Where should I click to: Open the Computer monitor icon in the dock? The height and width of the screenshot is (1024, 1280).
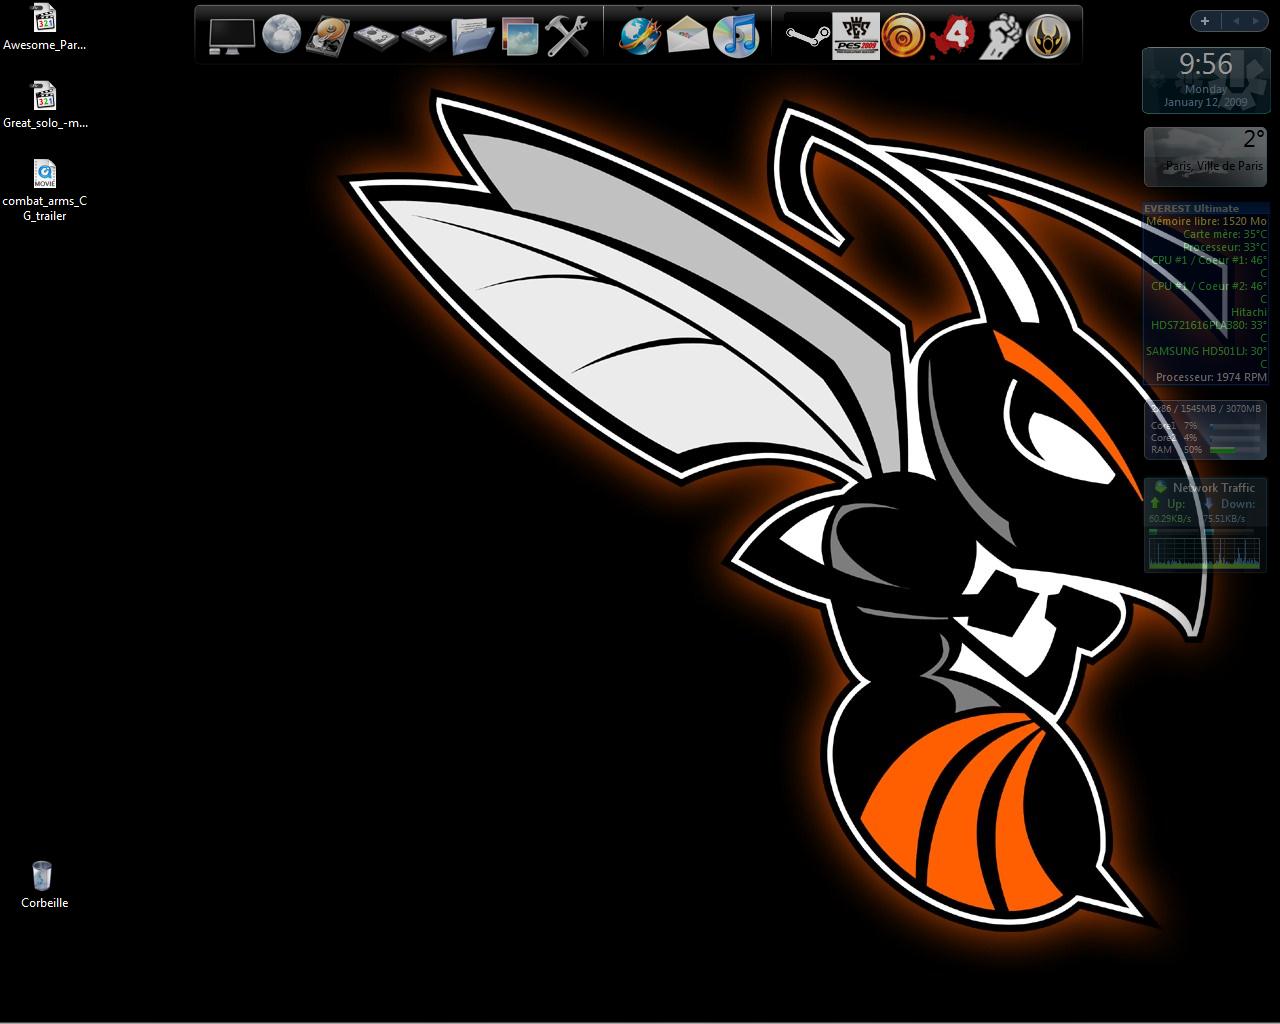coord(231,36)
